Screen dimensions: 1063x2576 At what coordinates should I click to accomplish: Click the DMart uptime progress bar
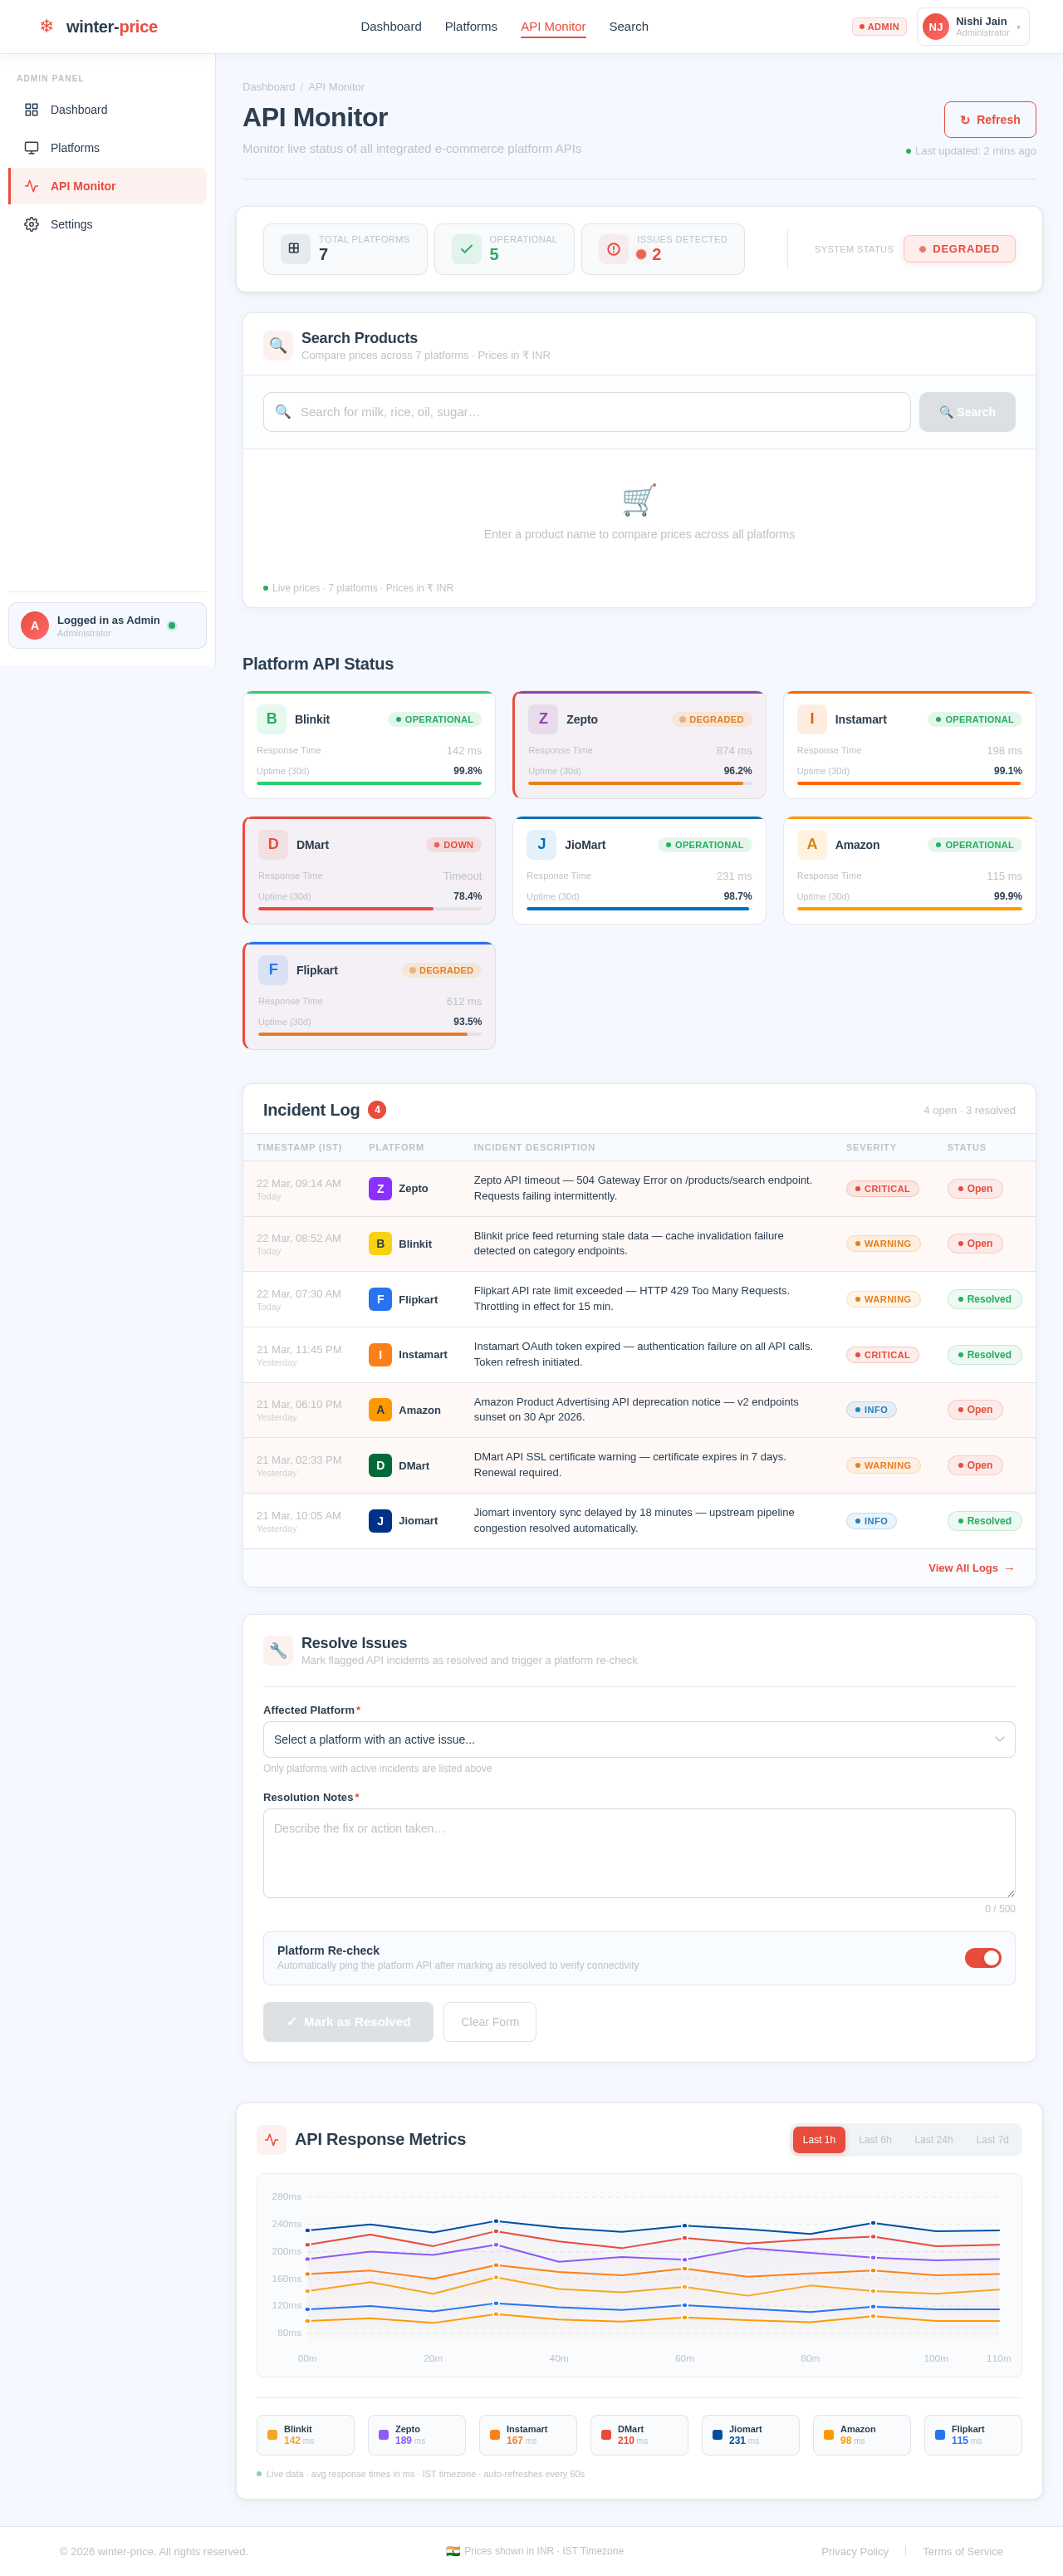370,909
